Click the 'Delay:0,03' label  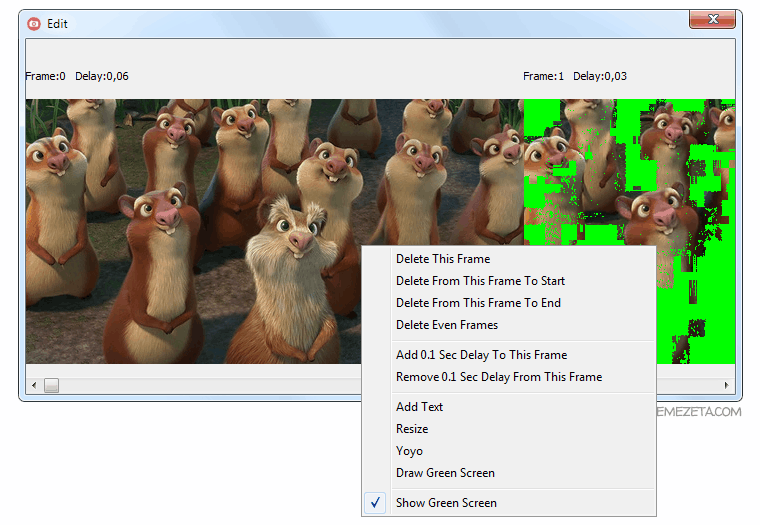pos(600,76)
